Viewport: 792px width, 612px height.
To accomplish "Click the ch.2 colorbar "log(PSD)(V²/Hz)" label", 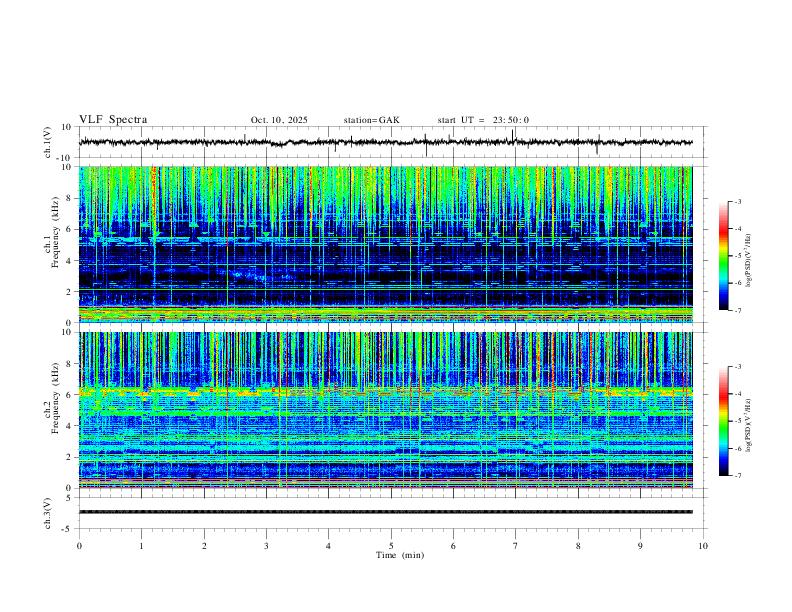I will click(x=749, y=425).
